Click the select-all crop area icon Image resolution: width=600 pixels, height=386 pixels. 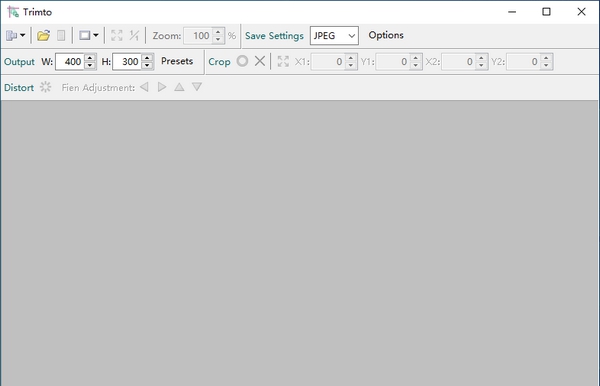283,61
